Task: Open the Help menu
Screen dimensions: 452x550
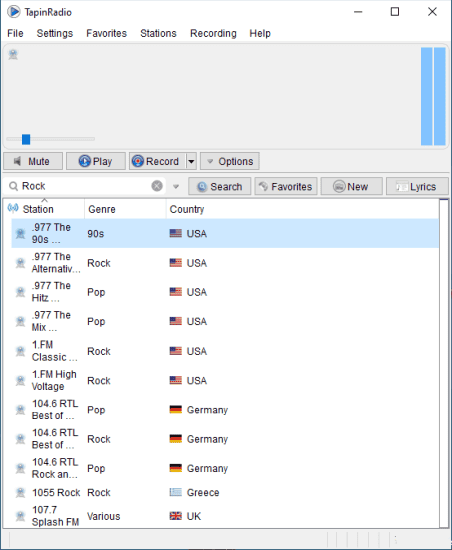Action: (260, 33)
